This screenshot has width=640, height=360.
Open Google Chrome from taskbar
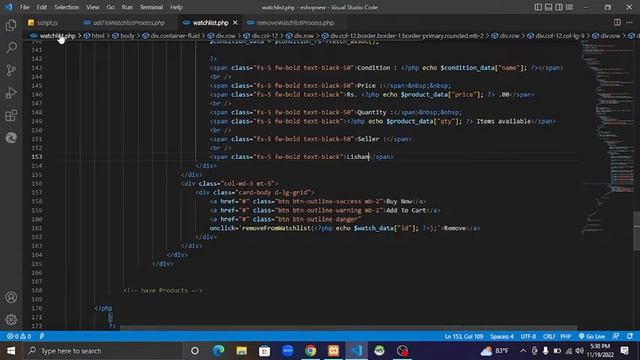pos(311,351)
